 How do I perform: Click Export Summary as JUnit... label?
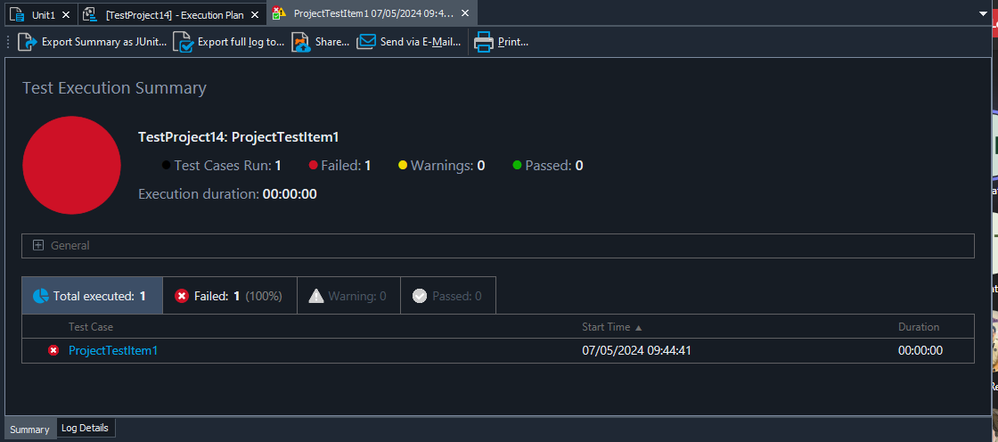[104, 42]
